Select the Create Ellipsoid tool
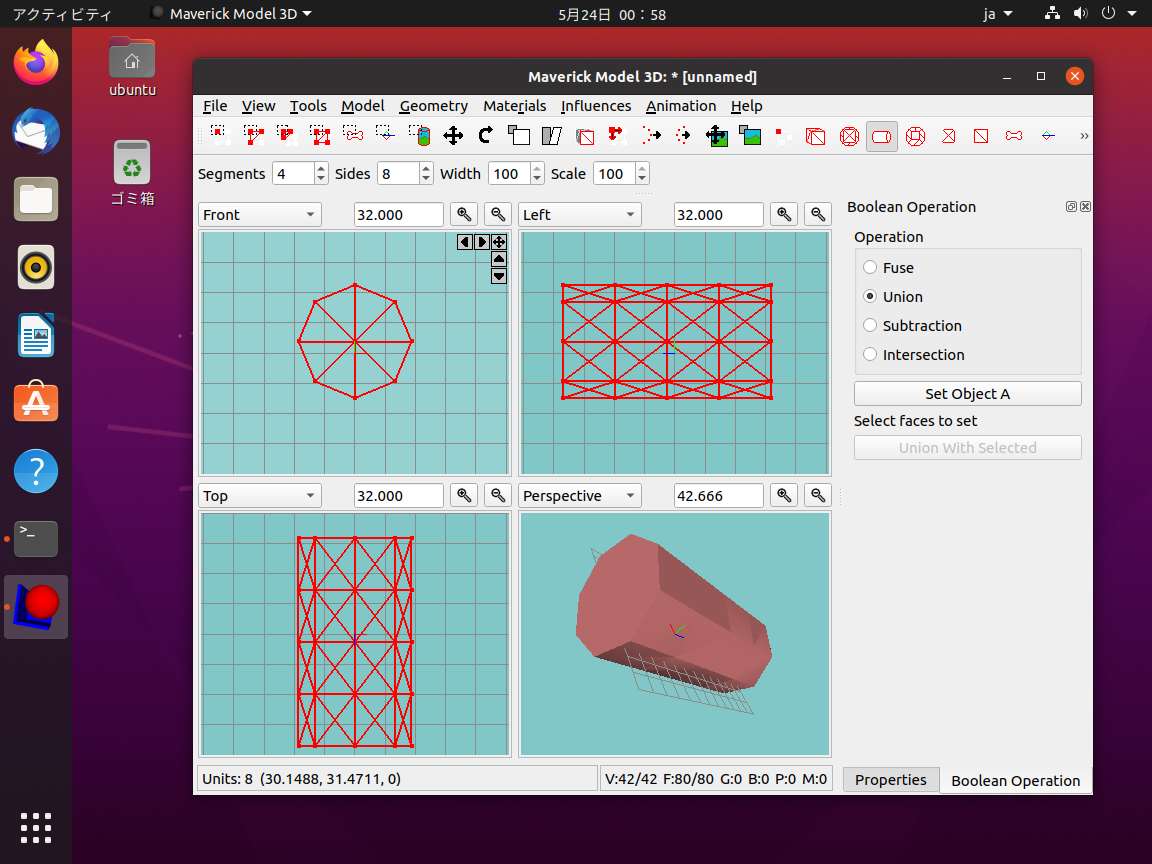This screenshot has width=1152, height=864. pyautogui.click(x=849, y=135)
